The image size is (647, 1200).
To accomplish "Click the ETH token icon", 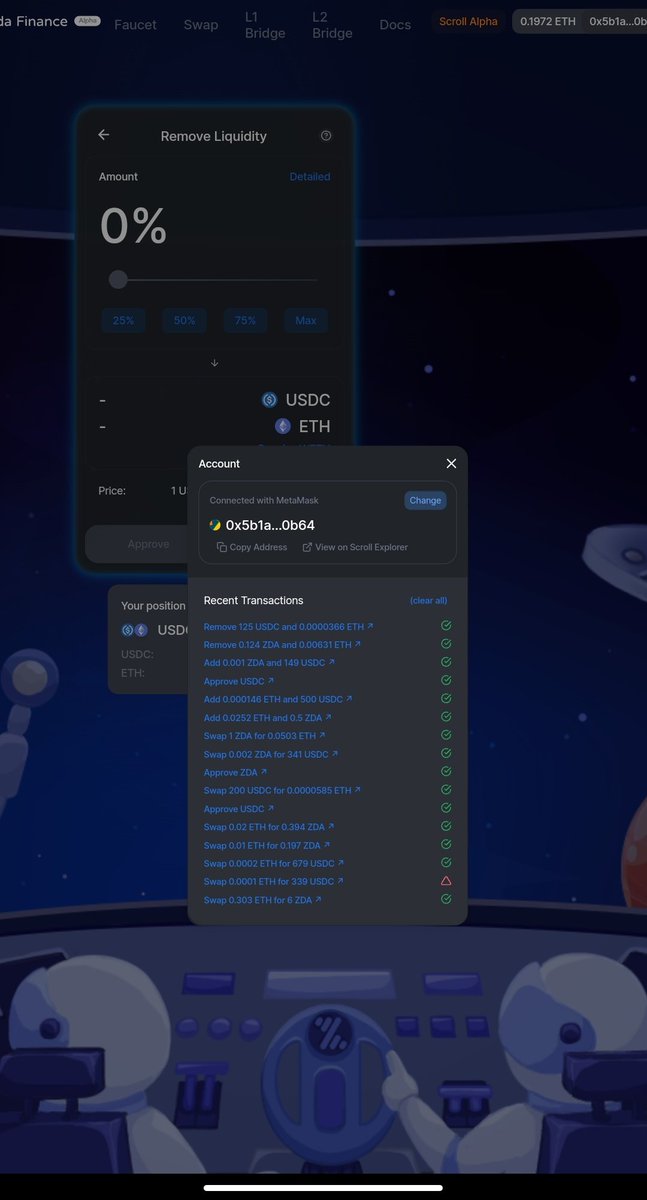I will [x=283, y=426].
